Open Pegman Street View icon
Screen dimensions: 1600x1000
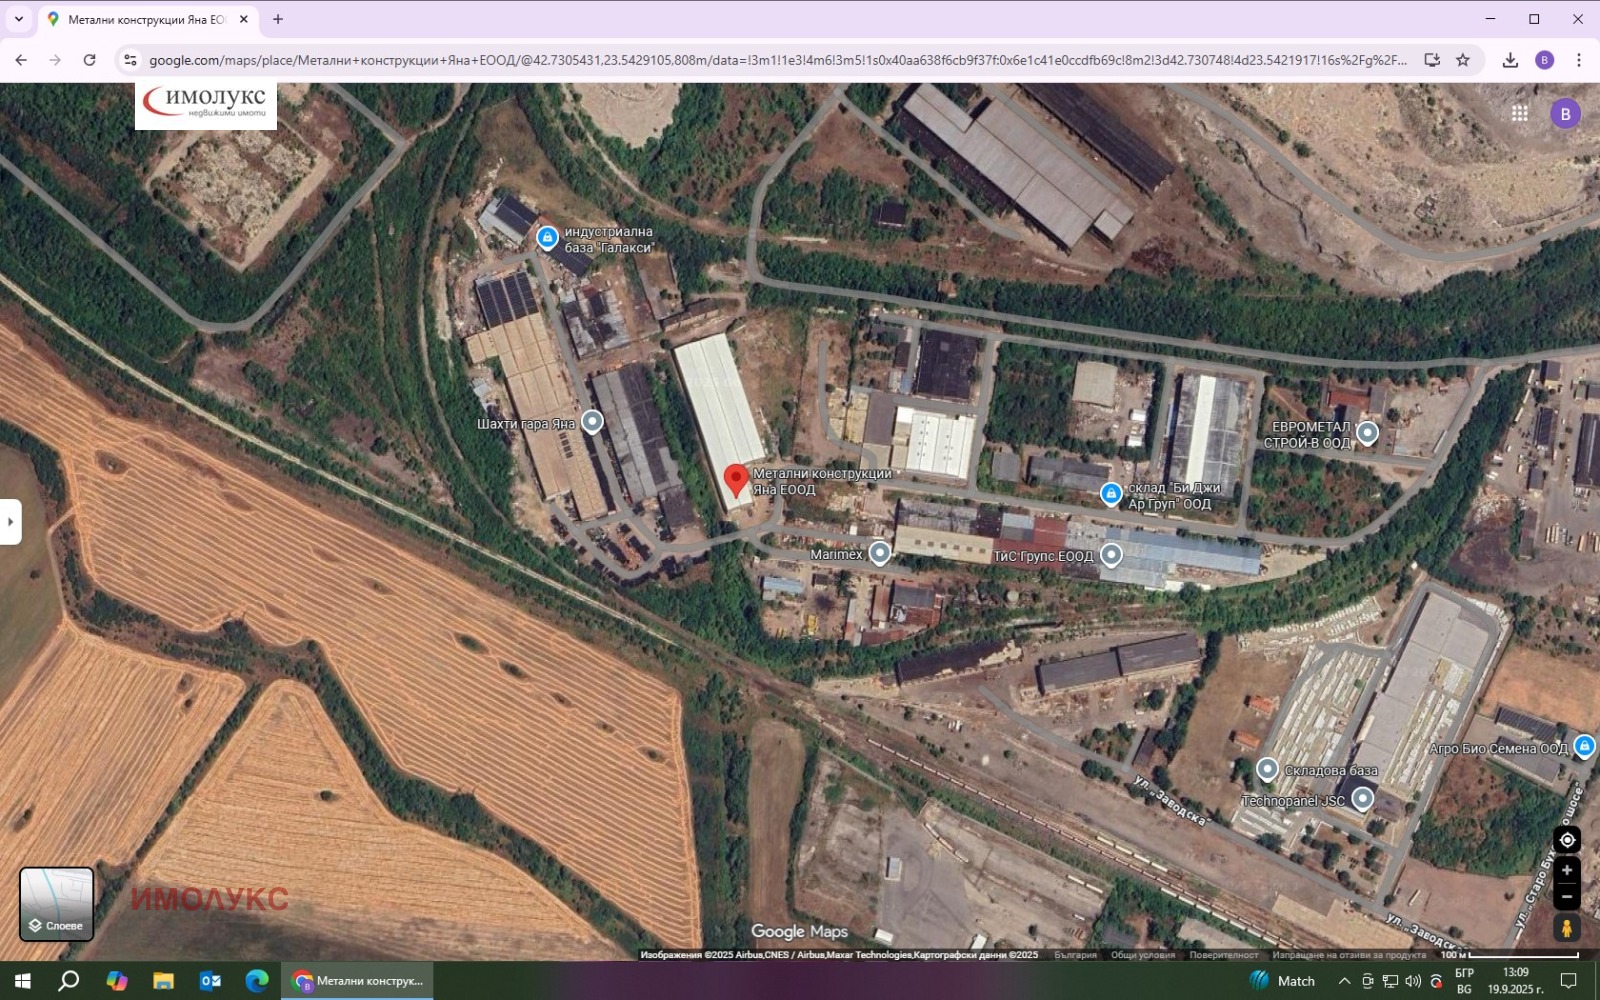1566,928
